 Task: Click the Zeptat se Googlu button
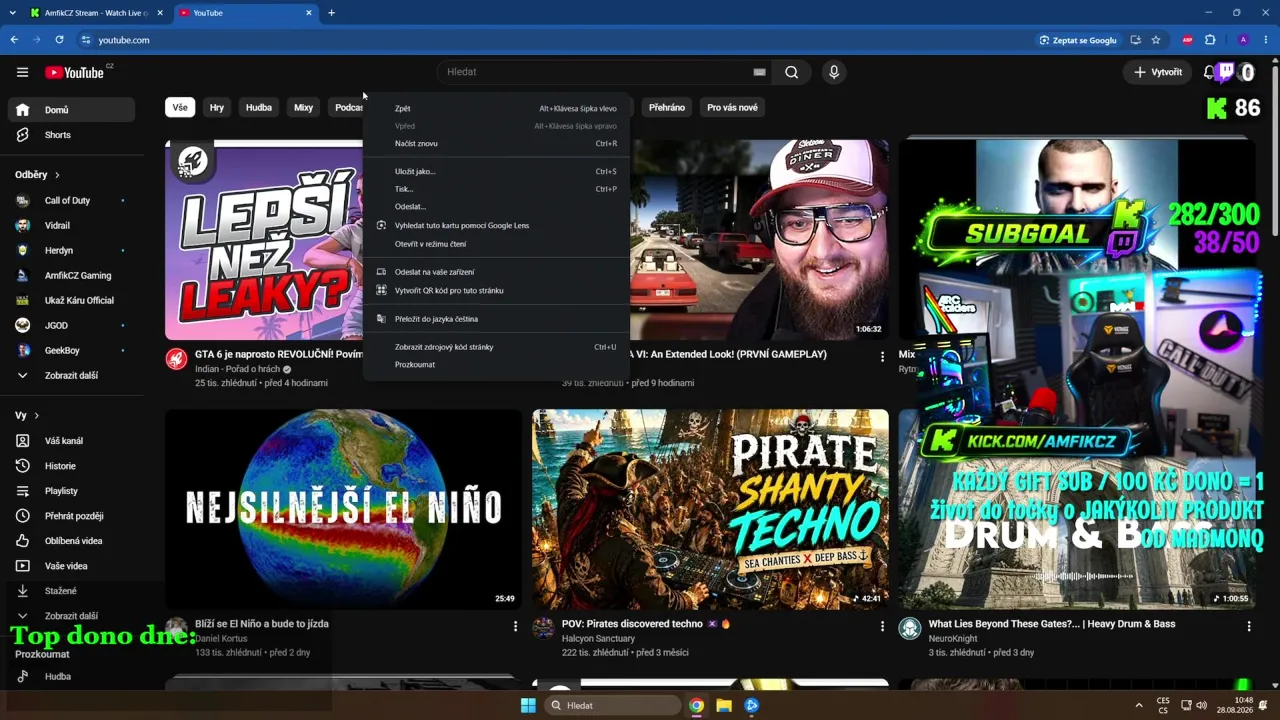1078,40
